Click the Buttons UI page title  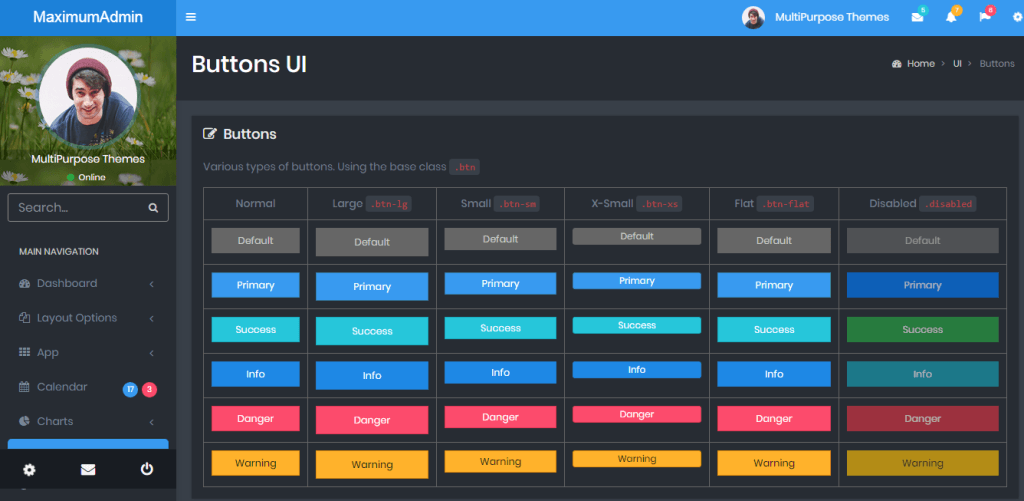coord(249,65)
